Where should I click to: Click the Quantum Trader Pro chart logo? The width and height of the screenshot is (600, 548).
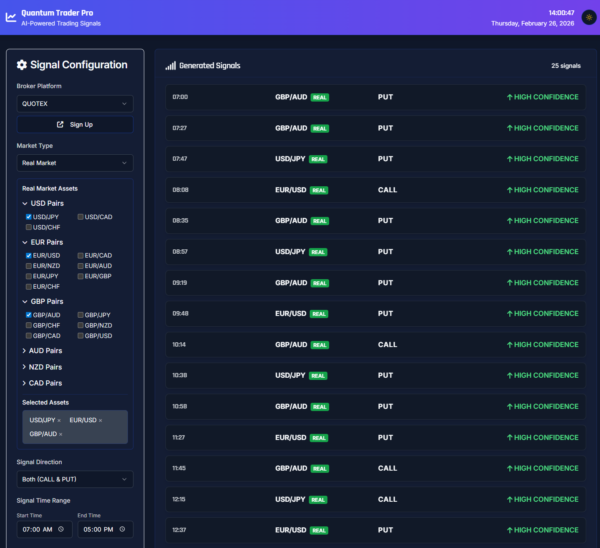click(10, 17)
